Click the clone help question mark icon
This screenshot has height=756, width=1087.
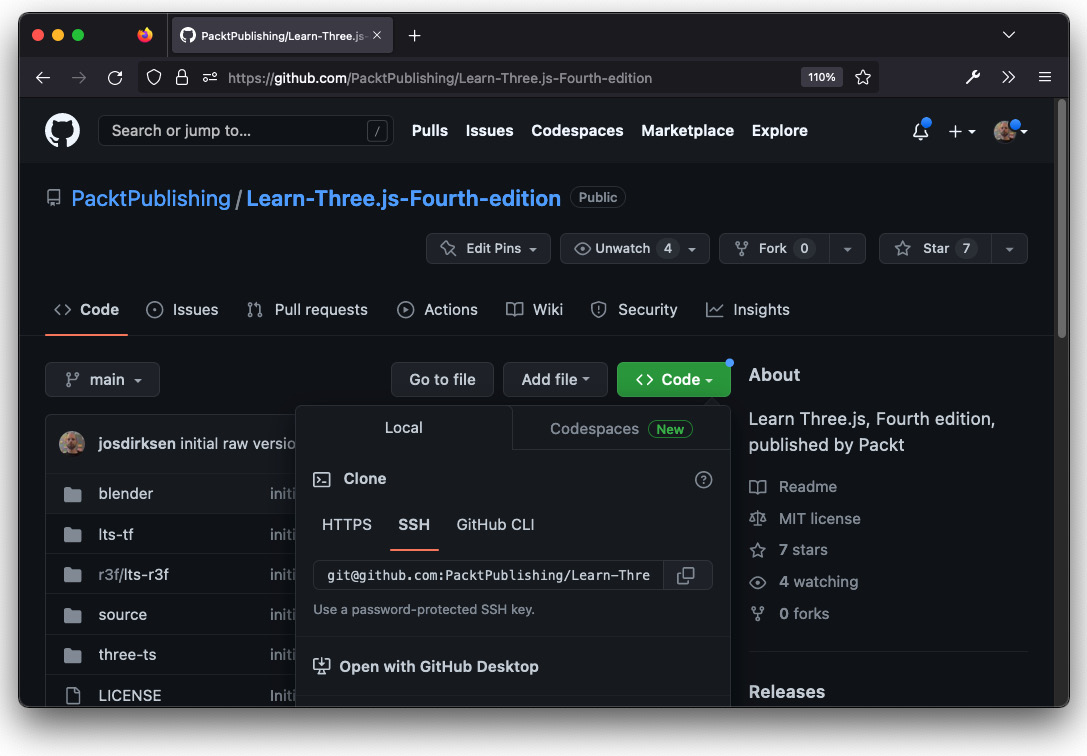(x=703, y=479)
